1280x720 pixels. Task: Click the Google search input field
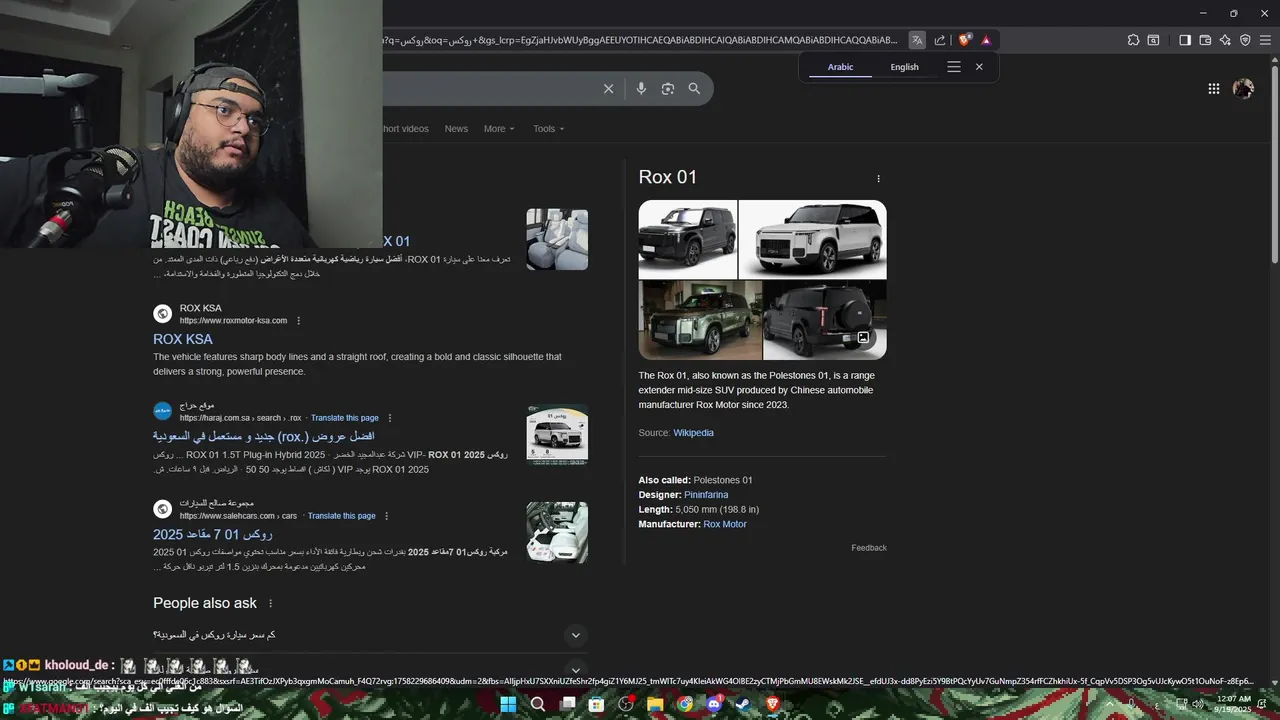coord(490,89)
